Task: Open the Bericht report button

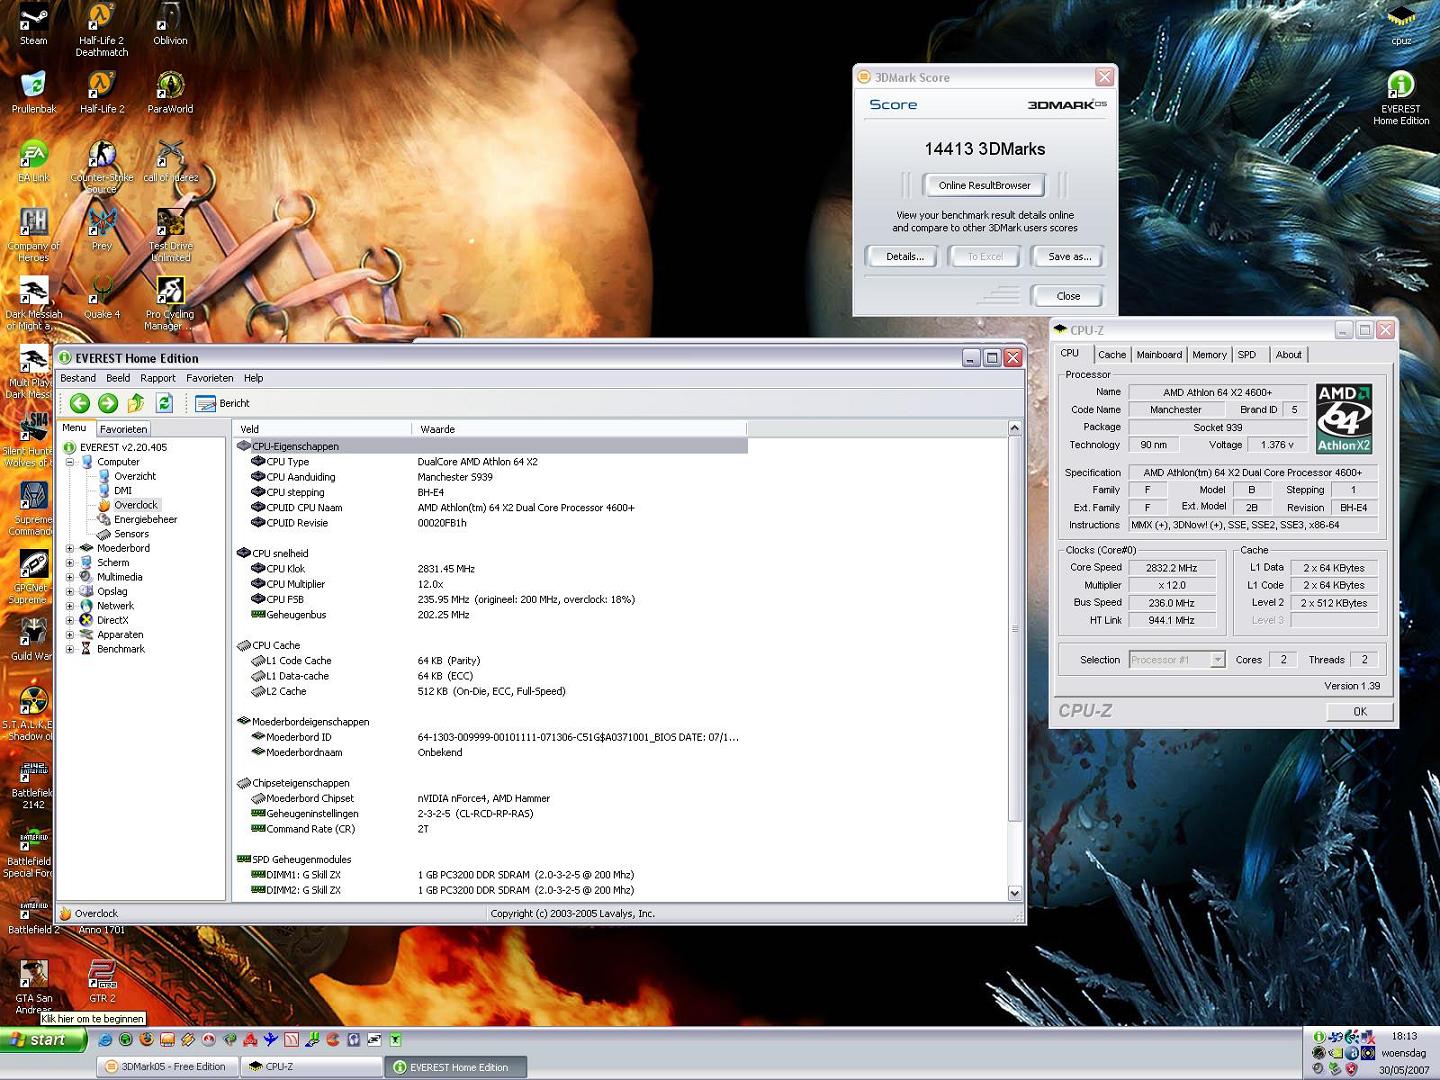Action: pos(223,403)
